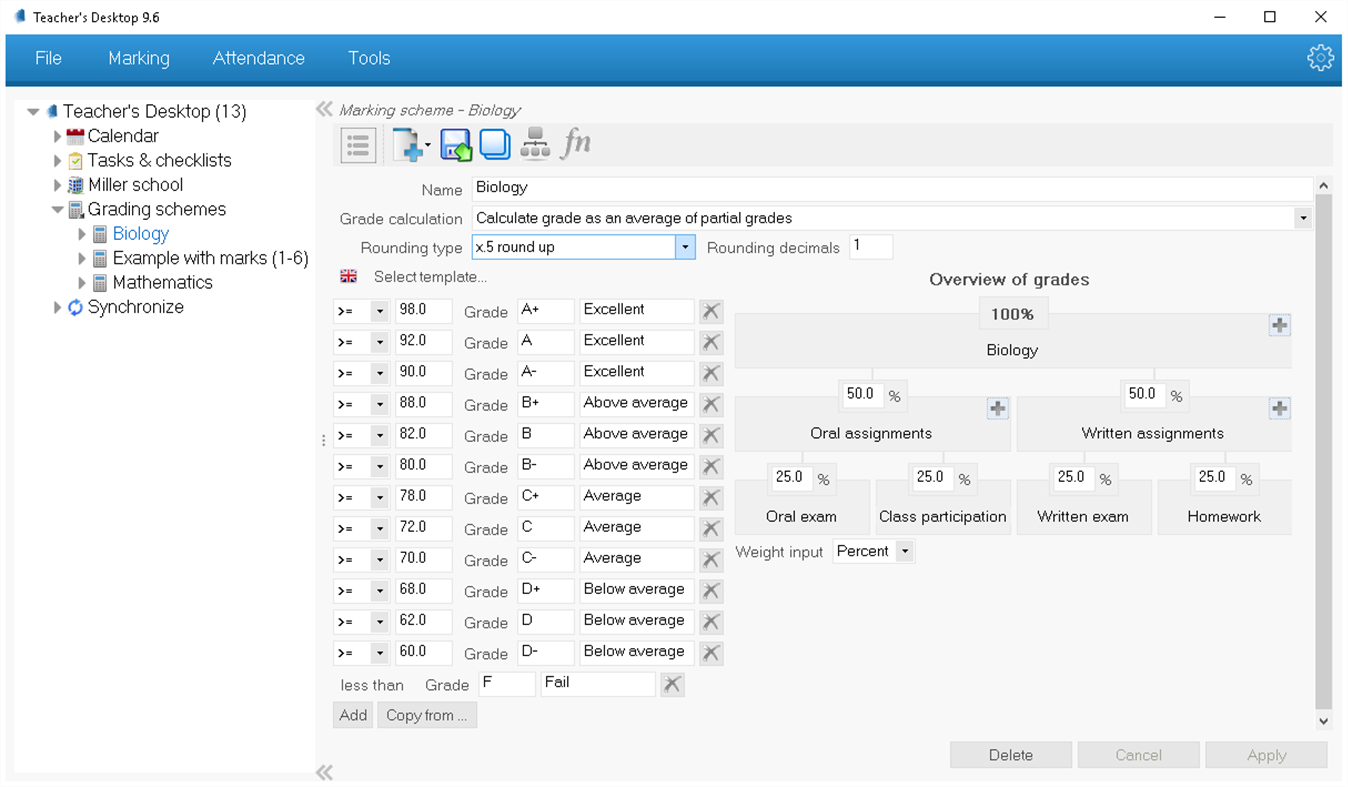
Task: Click the duplicate pages icon
Action: pos(494,144)
